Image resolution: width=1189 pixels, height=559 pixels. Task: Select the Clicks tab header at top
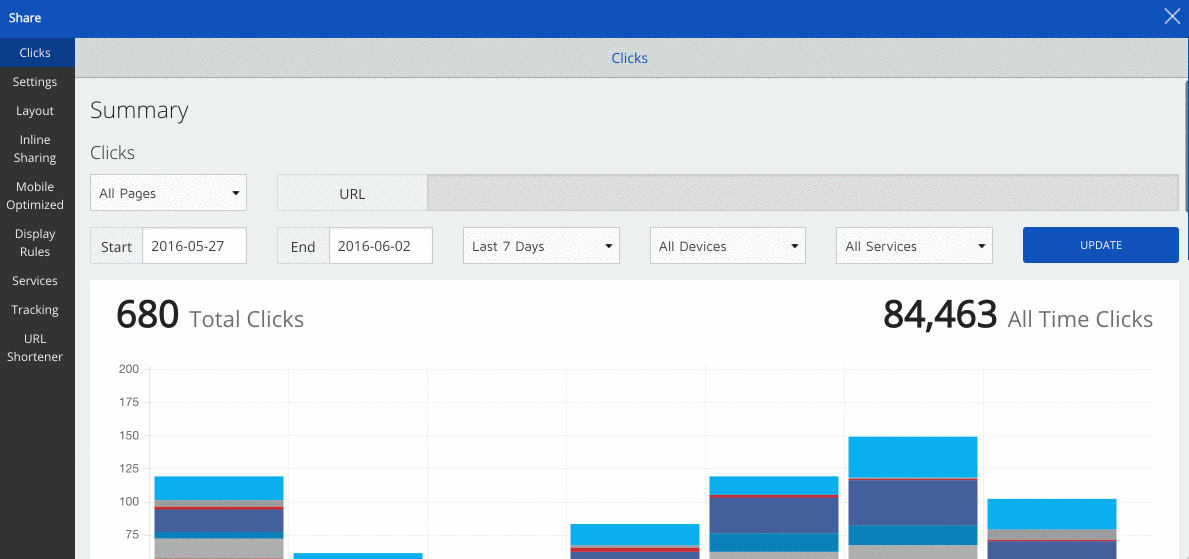click(629, 58)
